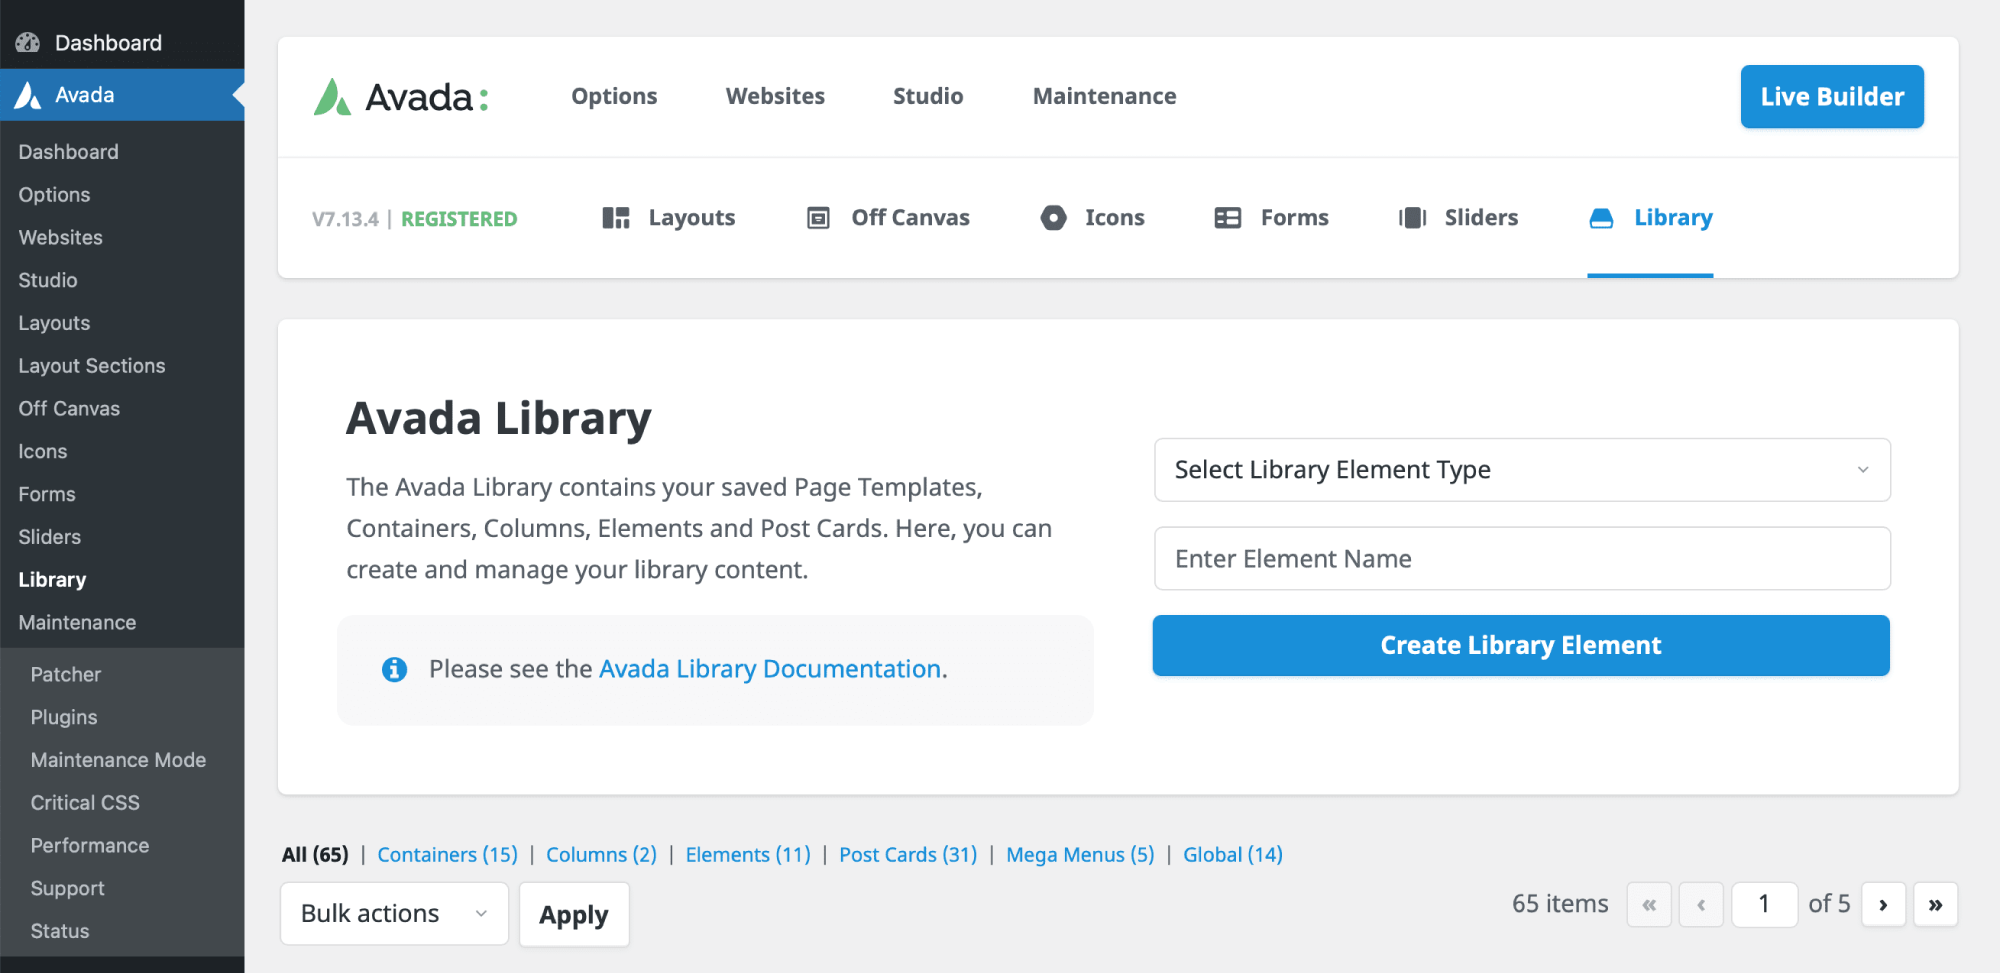Filter library by Post Cards (31)

point(907,855)
